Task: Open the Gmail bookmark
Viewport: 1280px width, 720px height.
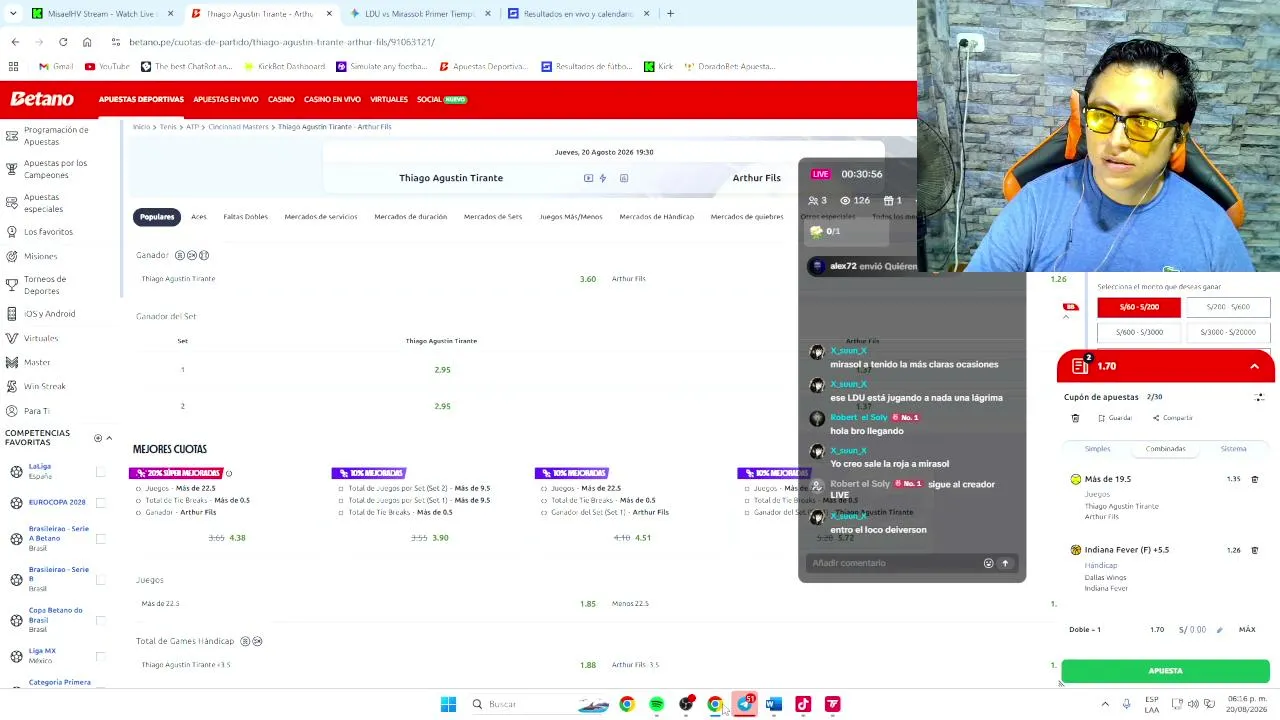Action: coord(56,66)
